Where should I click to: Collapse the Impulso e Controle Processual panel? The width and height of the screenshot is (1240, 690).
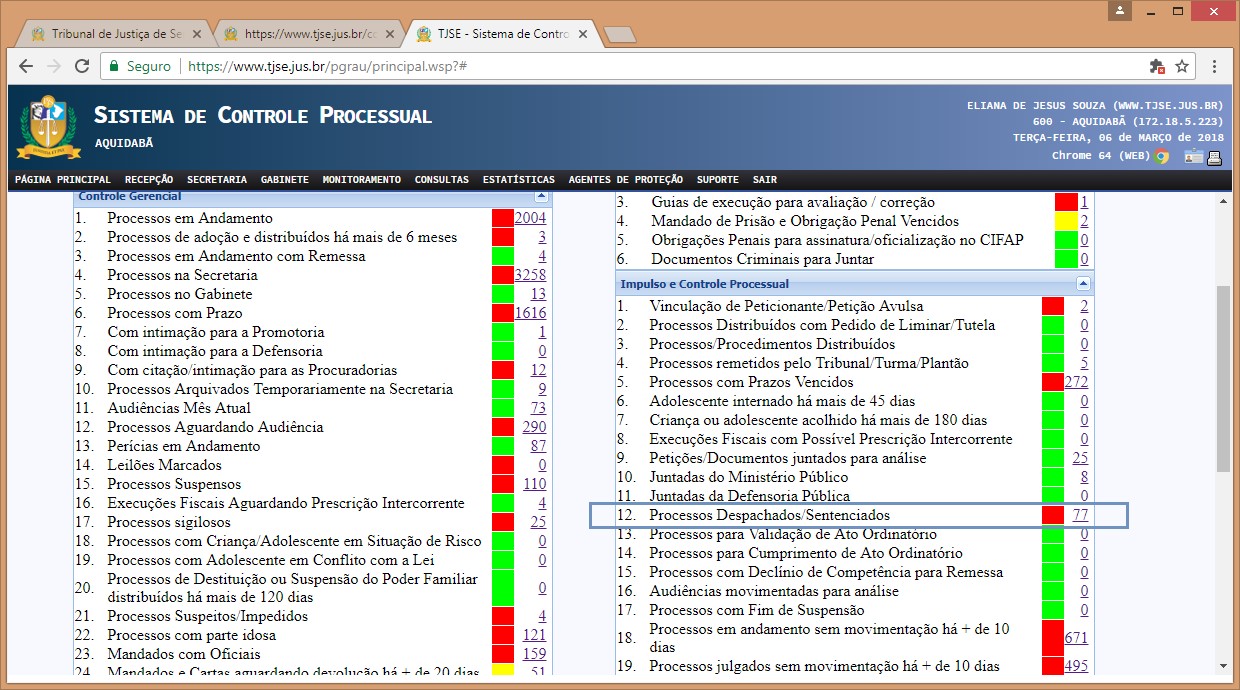[1083, 284]
